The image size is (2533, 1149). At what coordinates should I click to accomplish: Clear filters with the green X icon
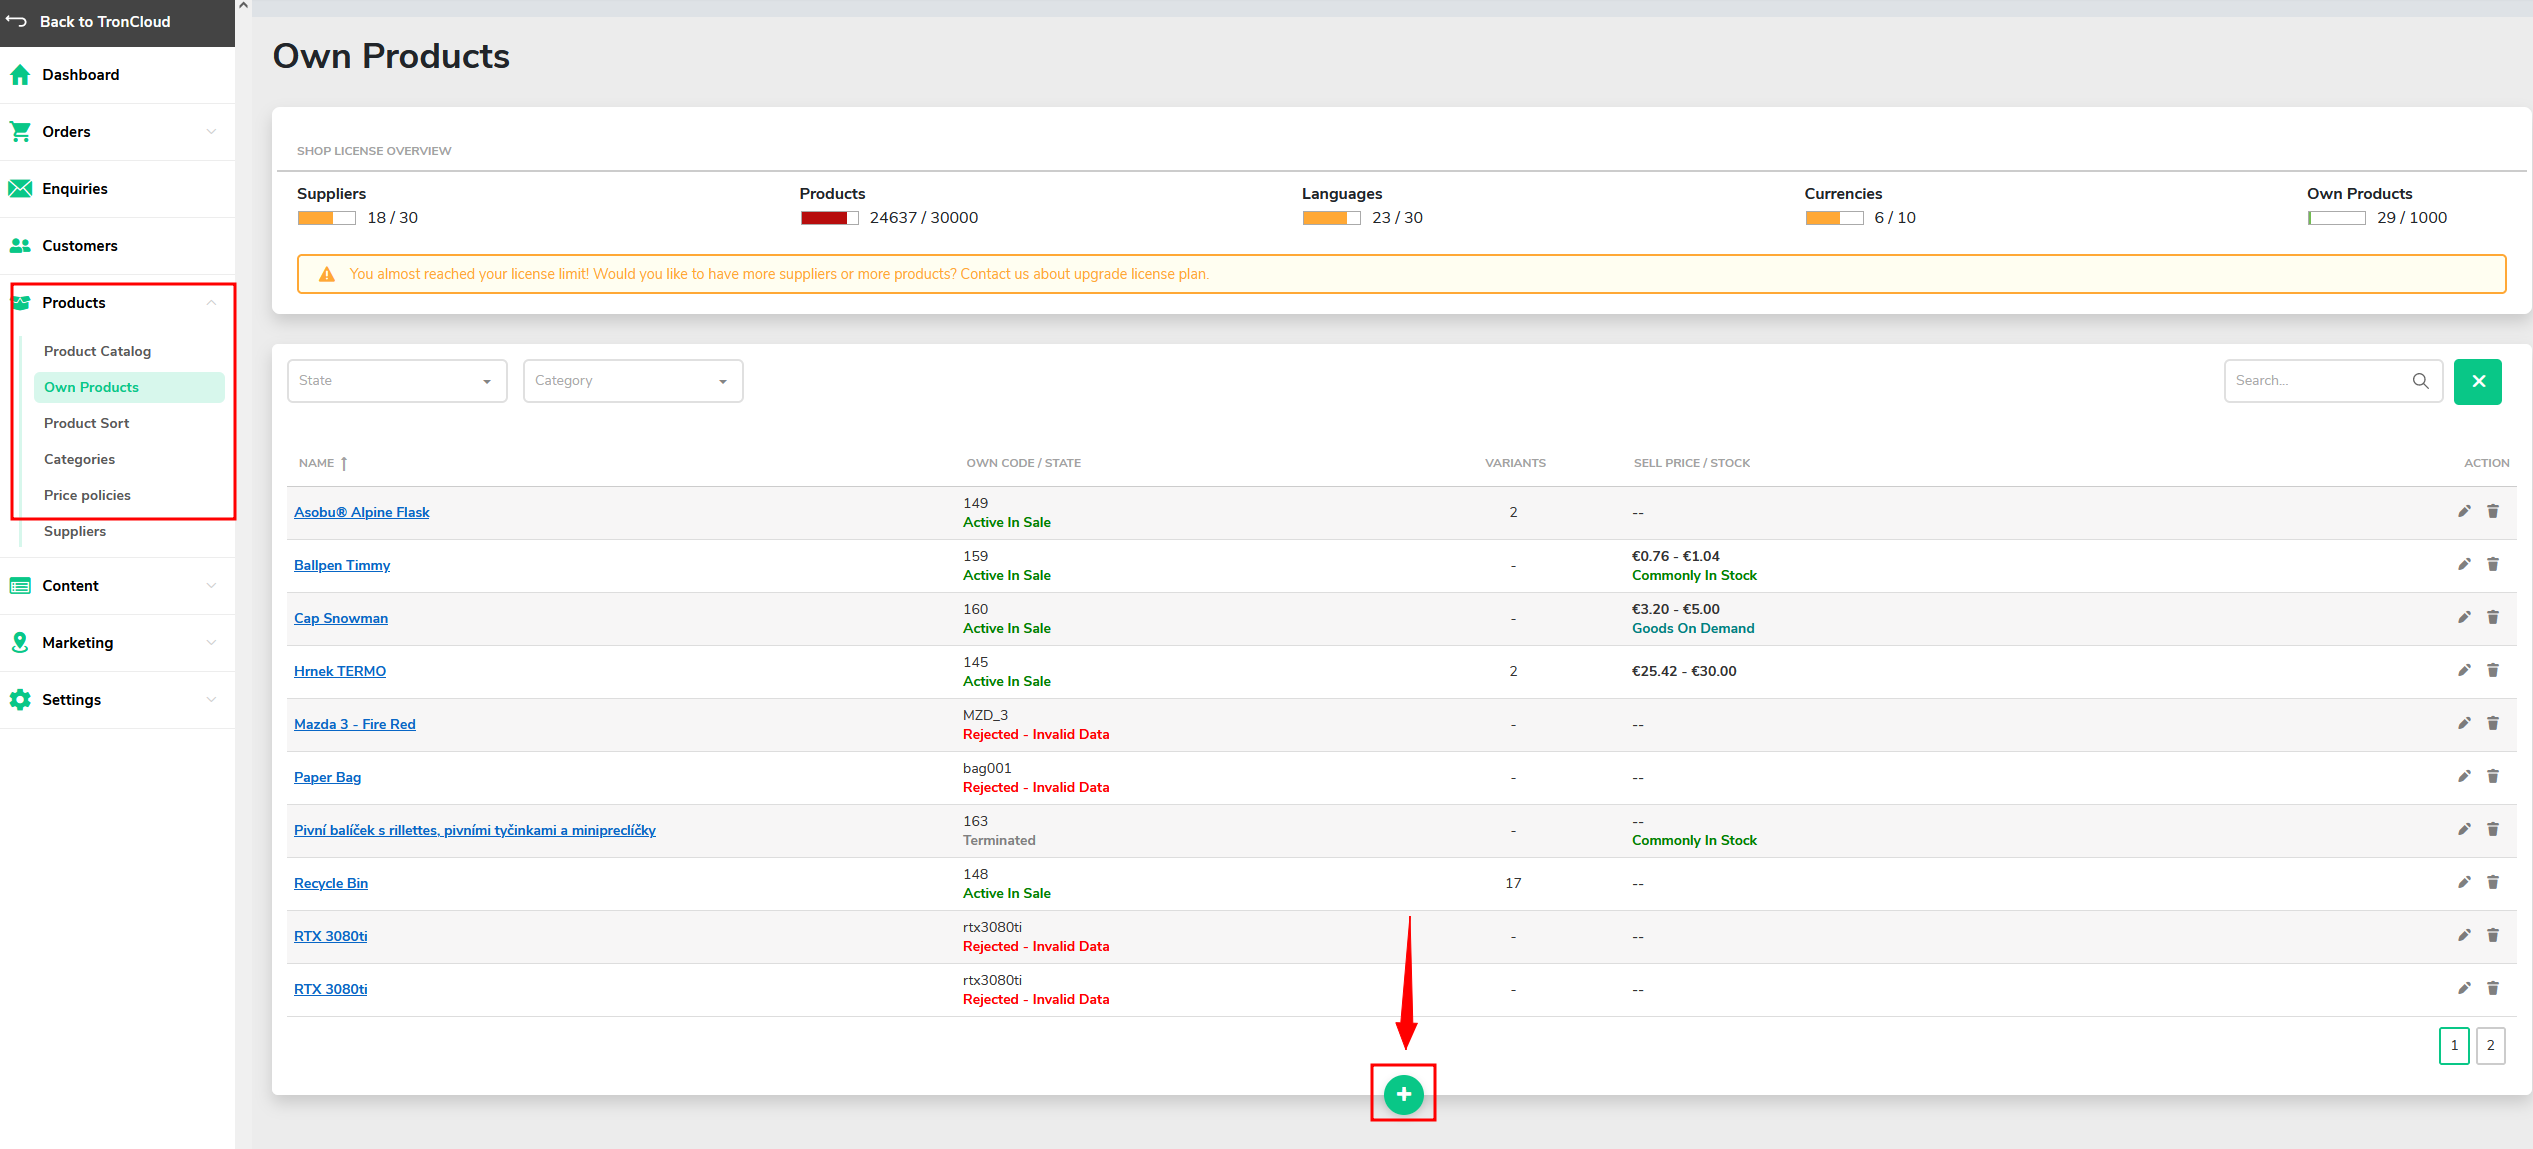(x=2477, y=380)
